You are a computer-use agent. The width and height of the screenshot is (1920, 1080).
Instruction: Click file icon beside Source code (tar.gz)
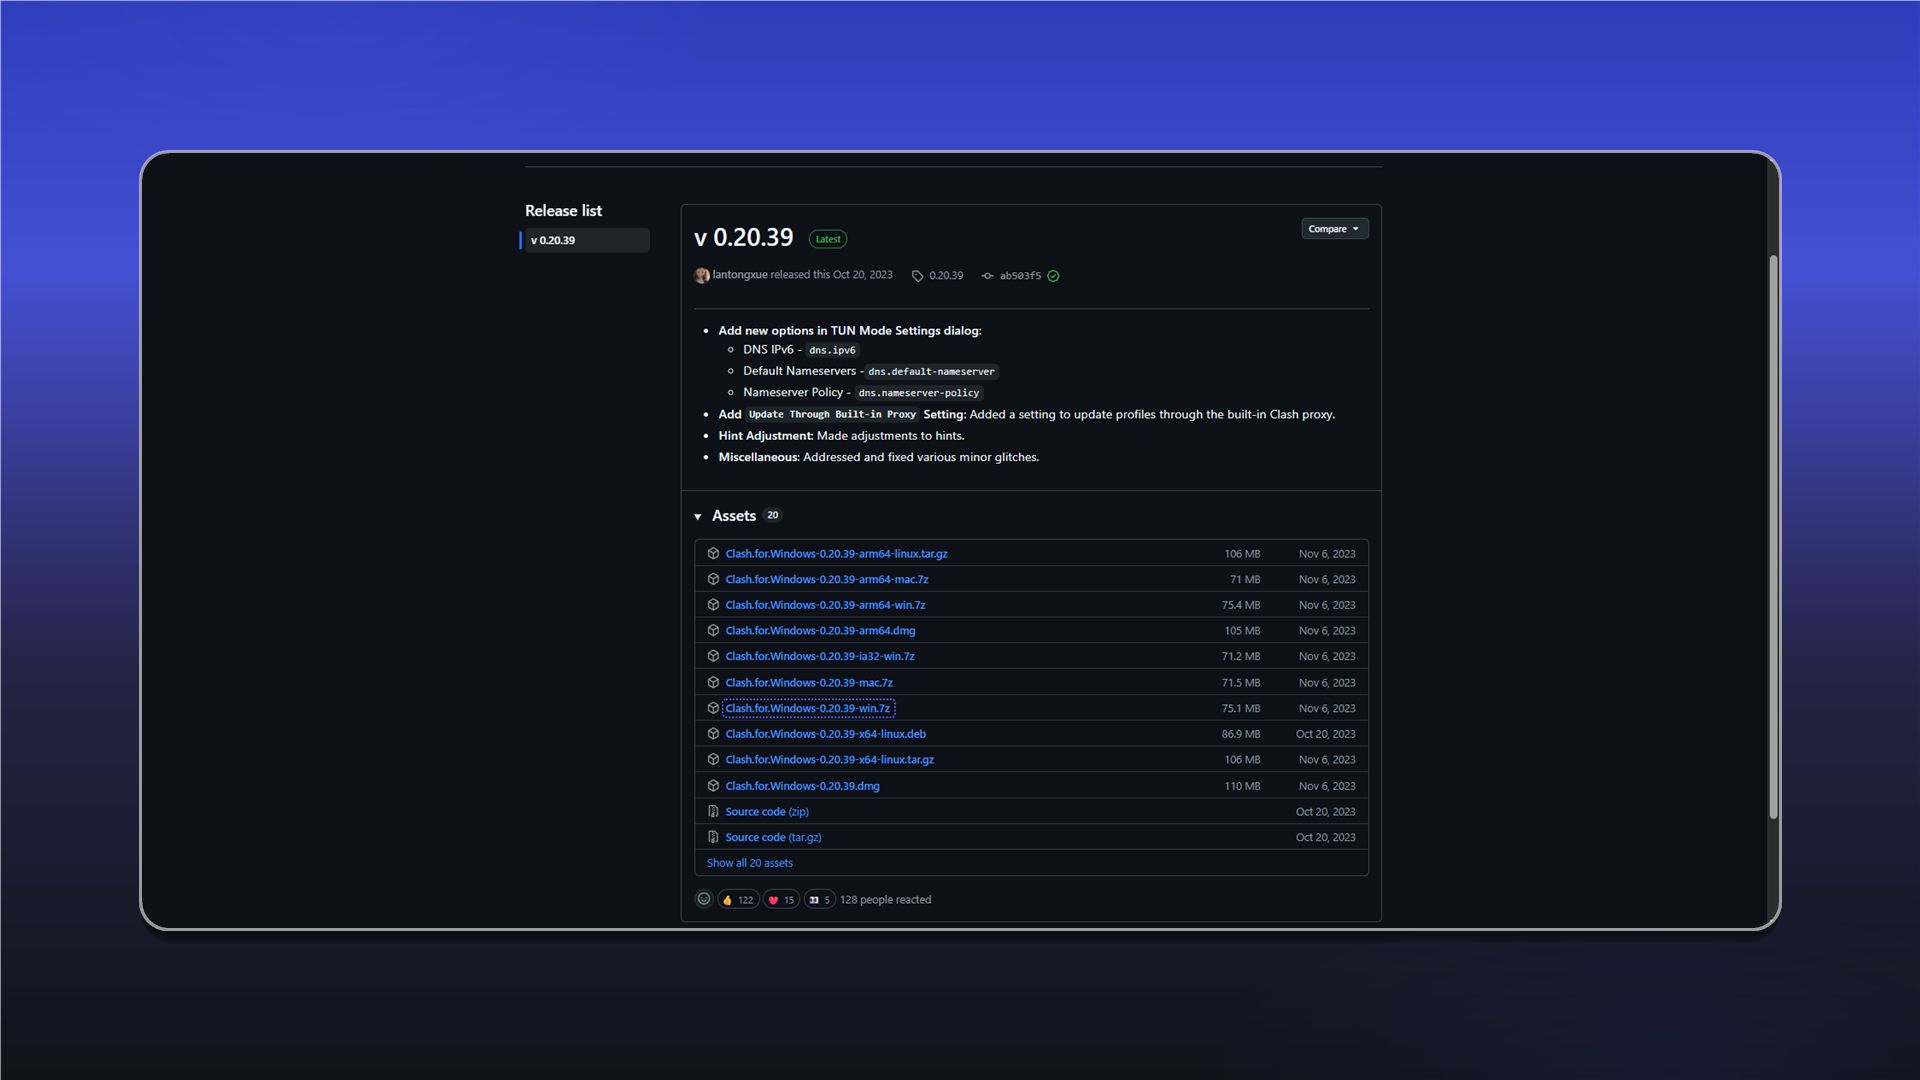tap(713, 838)
